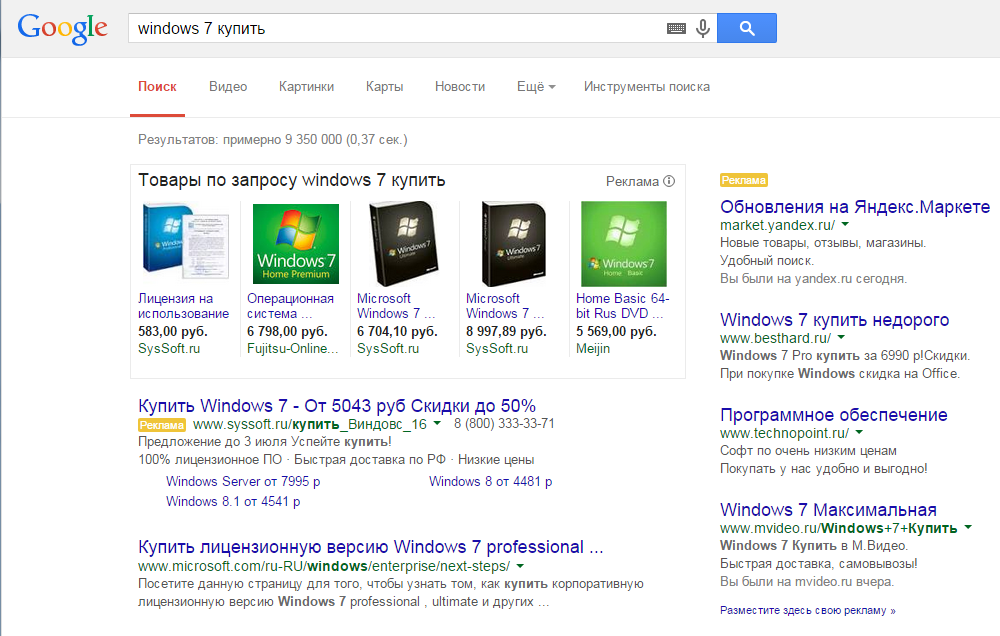
Task: Open Купить лицензионную версию Windows 7 professional result
Action: coord(371,547)
